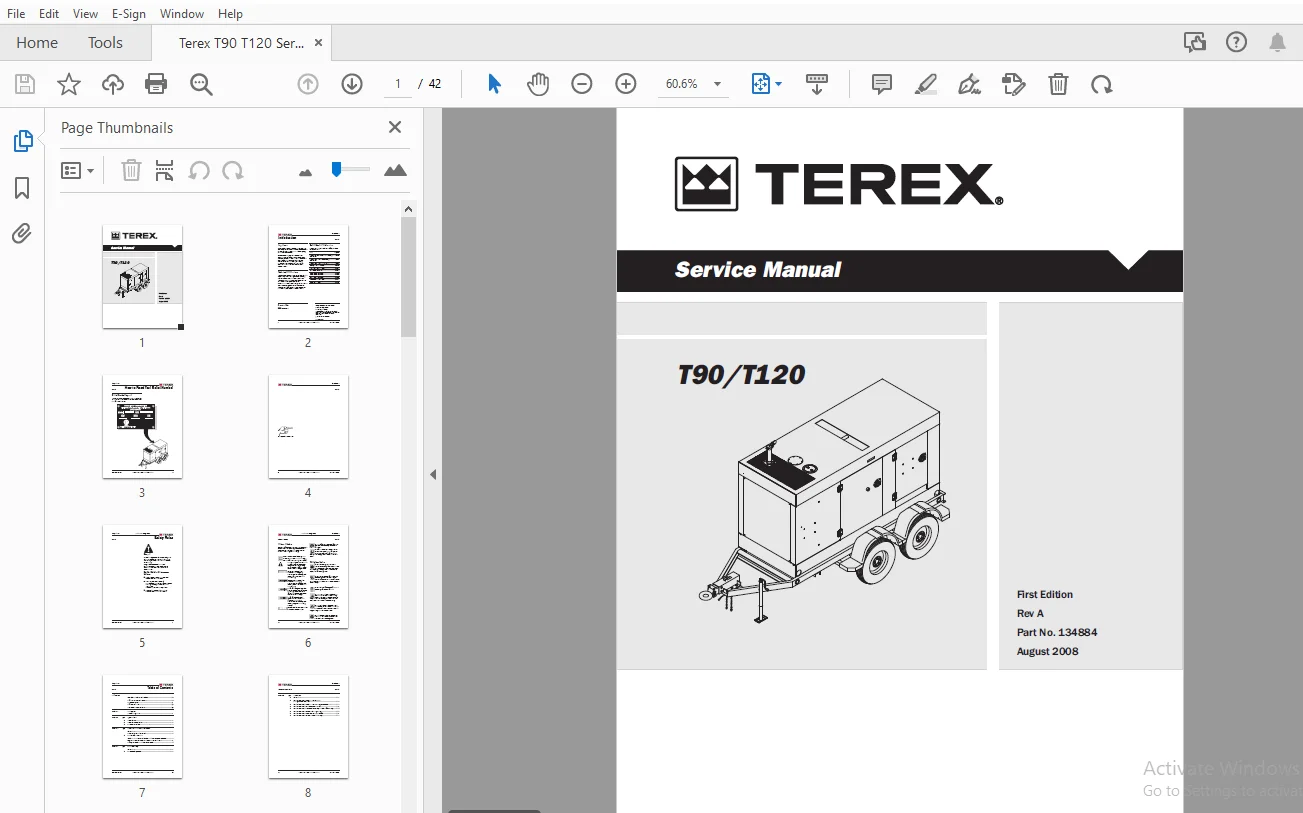Viewport: 1303px width, 813px height.
Task: Switch to the Home tab
Action: 37,43
